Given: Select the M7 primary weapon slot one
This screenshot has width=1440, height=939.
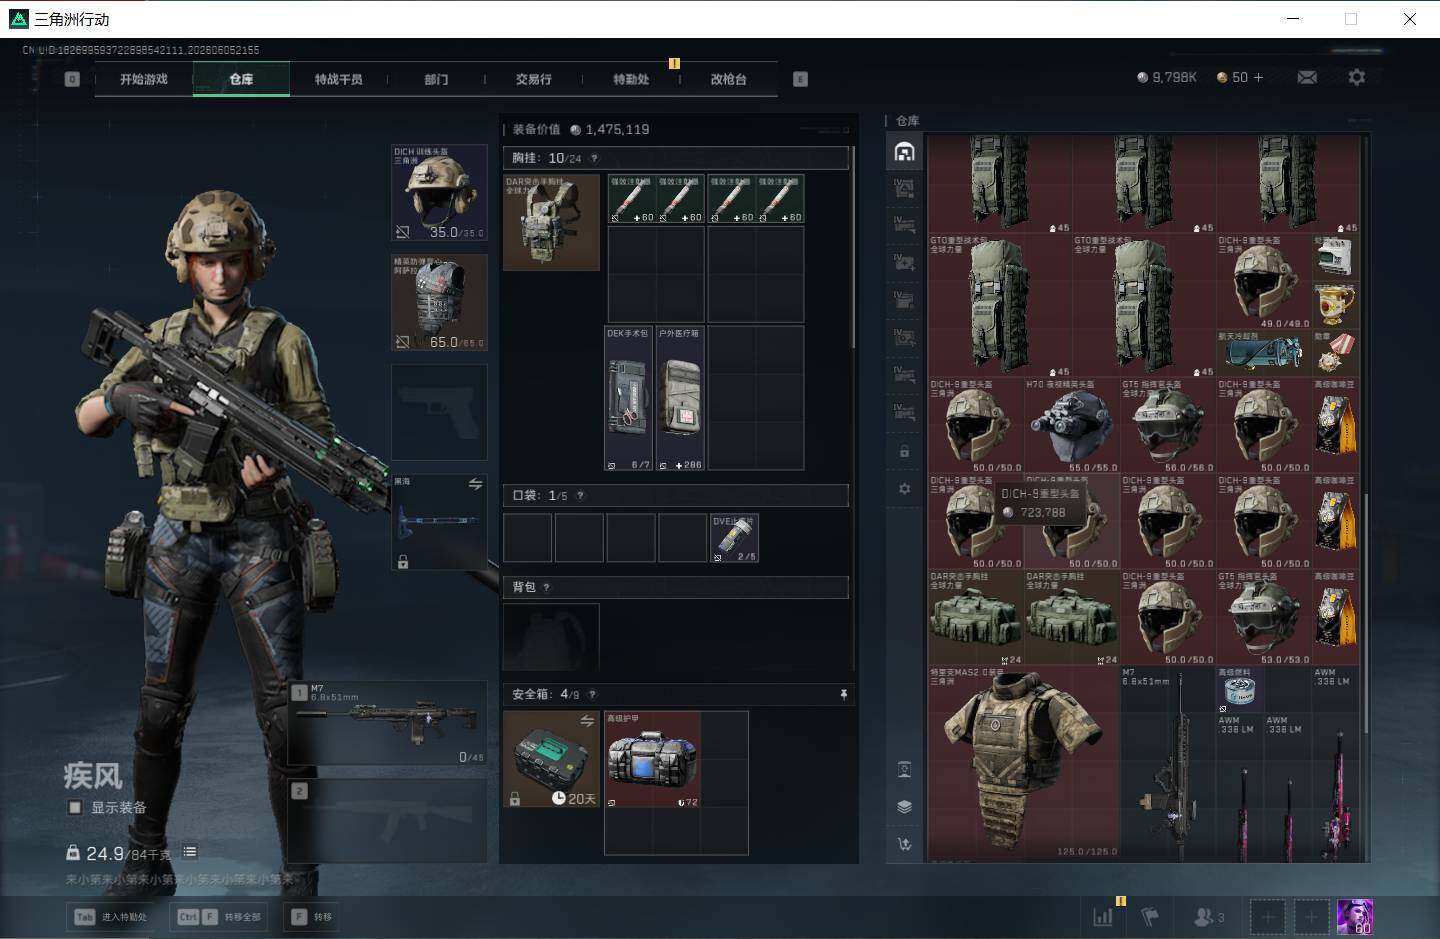Looking at the screenshot, I should [388, 724].
